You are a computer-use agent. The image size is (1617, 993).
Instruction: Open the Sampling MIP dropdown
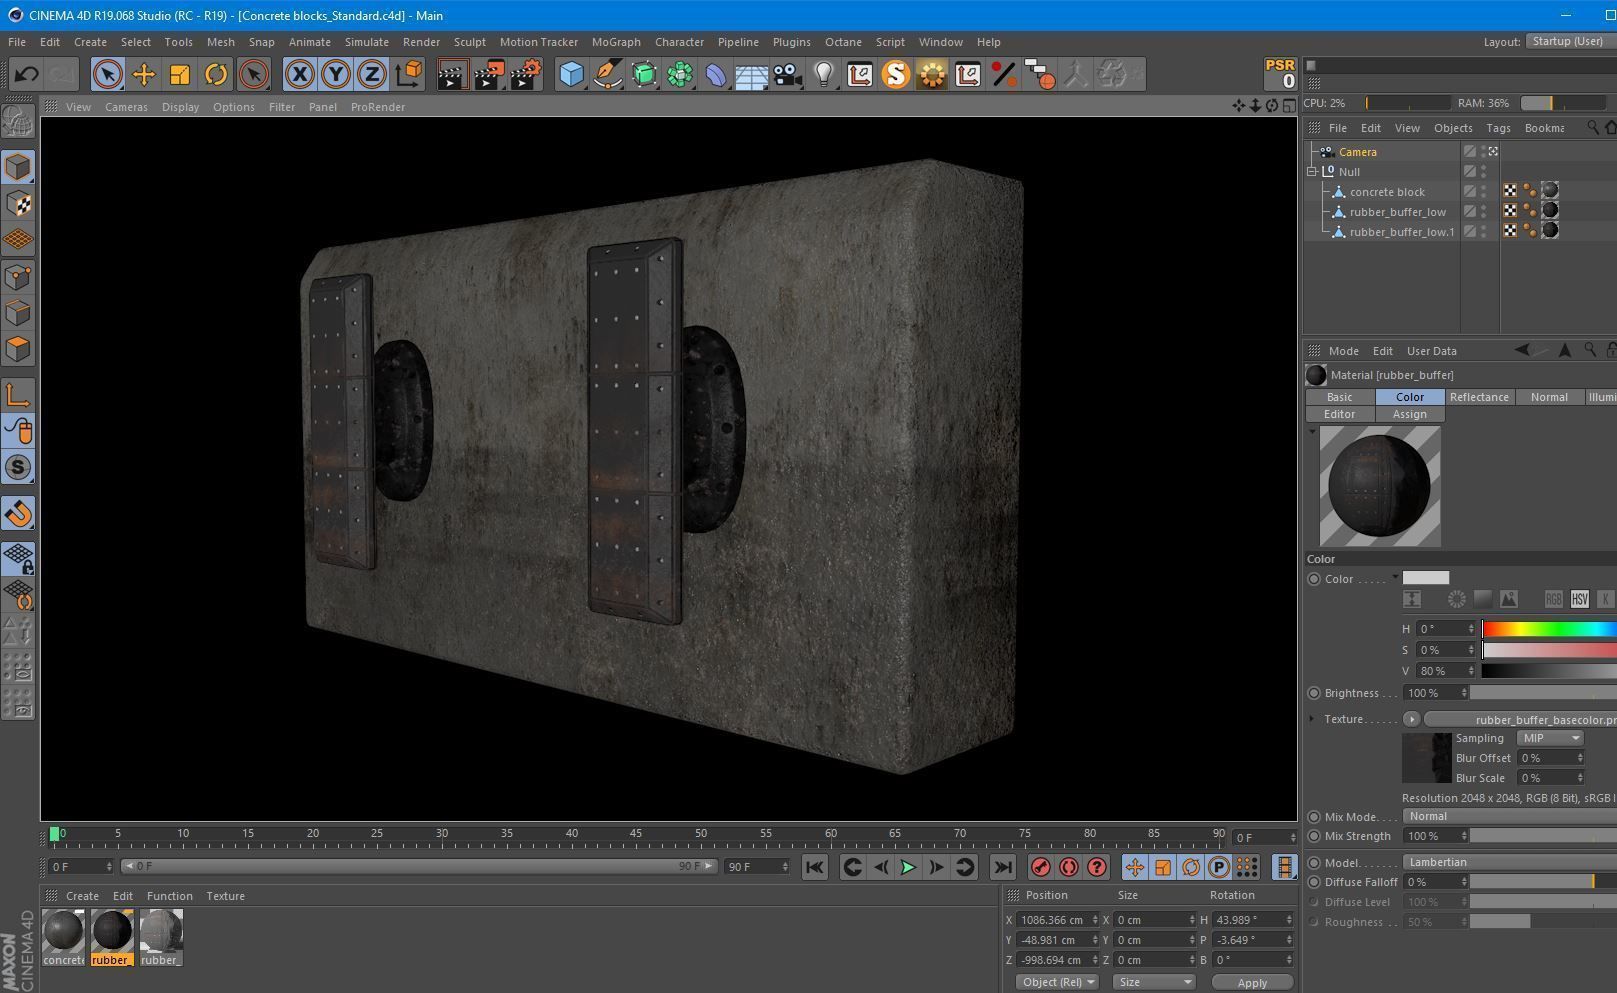pos(1551,738)
